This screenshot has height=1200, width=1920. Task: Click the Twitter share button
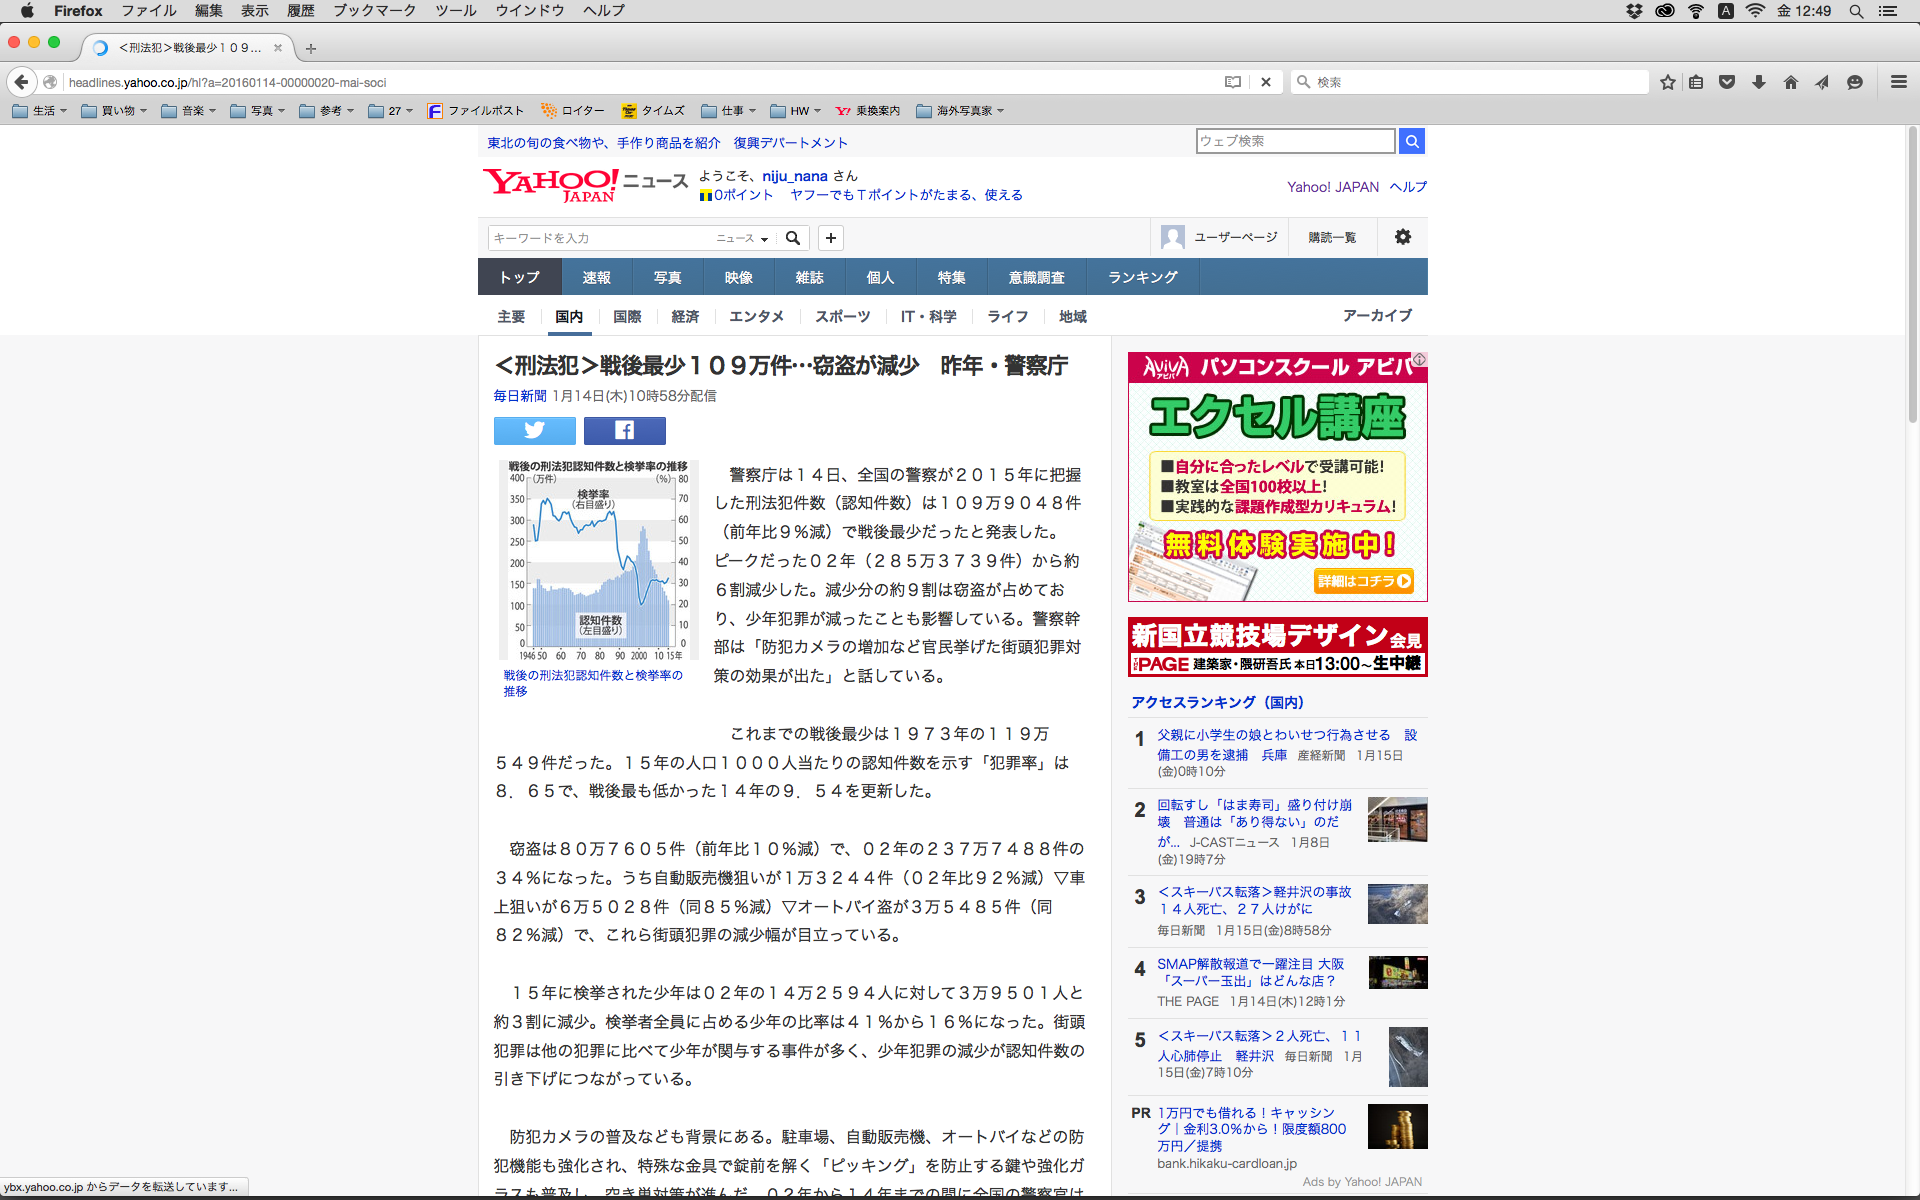pyautogui.click(x=534, y=430)
